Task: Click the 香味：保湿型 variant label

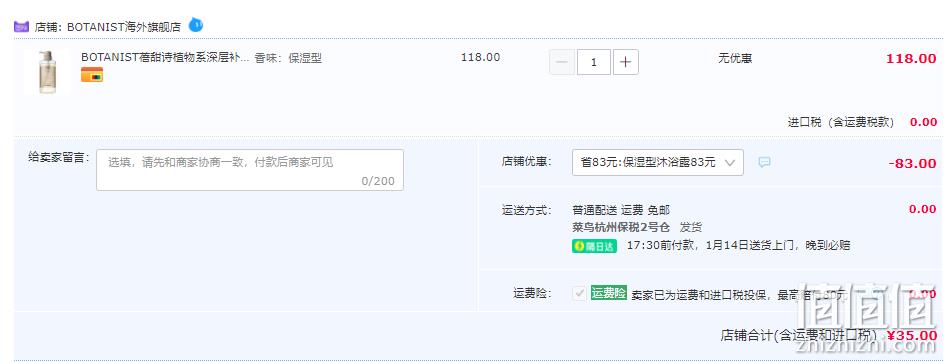Action: (288, 58)
